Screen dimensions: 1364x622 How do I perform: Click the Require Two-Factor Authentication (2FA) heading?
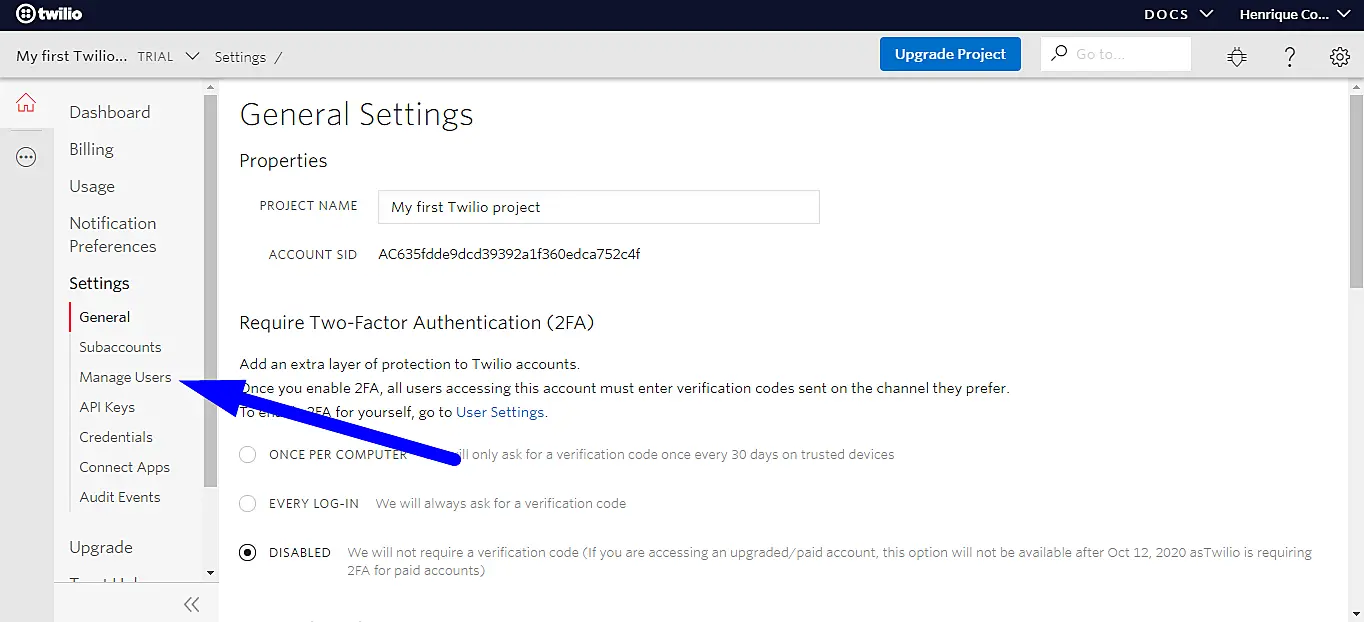(x=417, y=322)
